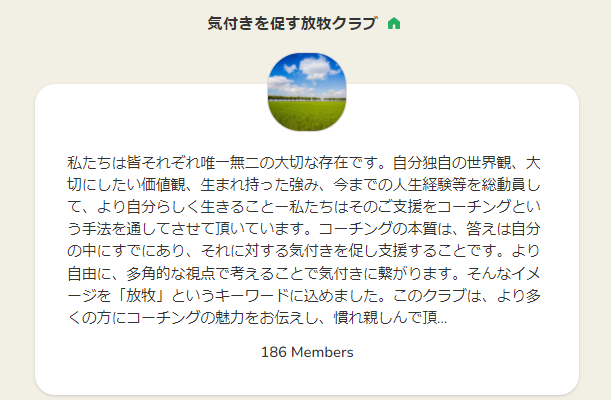
Task: Open the 気付きを促す放牧クラブ title link
Action: (292, 23)
